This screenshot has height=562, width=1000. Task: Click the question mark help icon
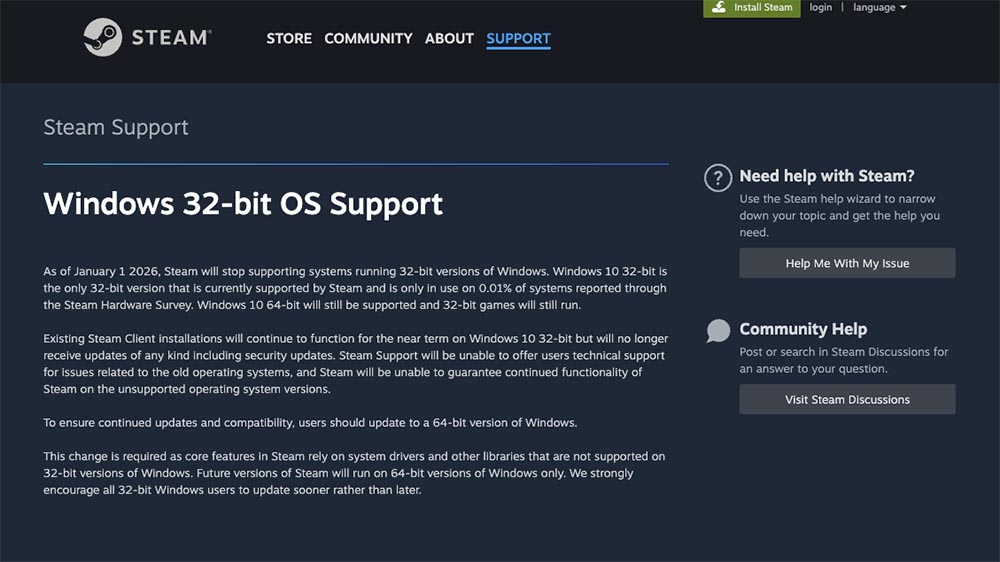pyautogui.click(x=718, y=177)
